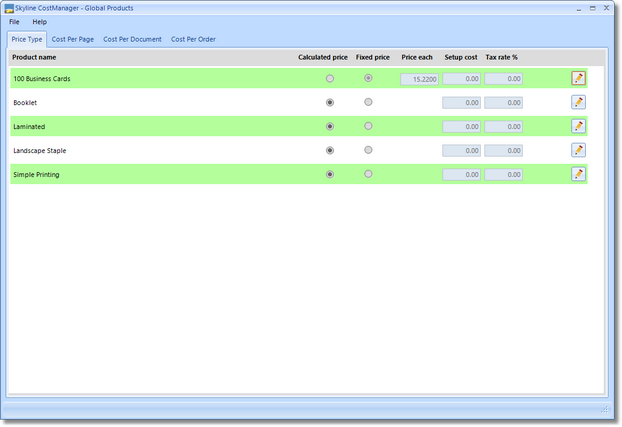Click the Skyline CostManager app icon in the title bar
This screenshot has height=427, width=622.
[x=9, y=8]
